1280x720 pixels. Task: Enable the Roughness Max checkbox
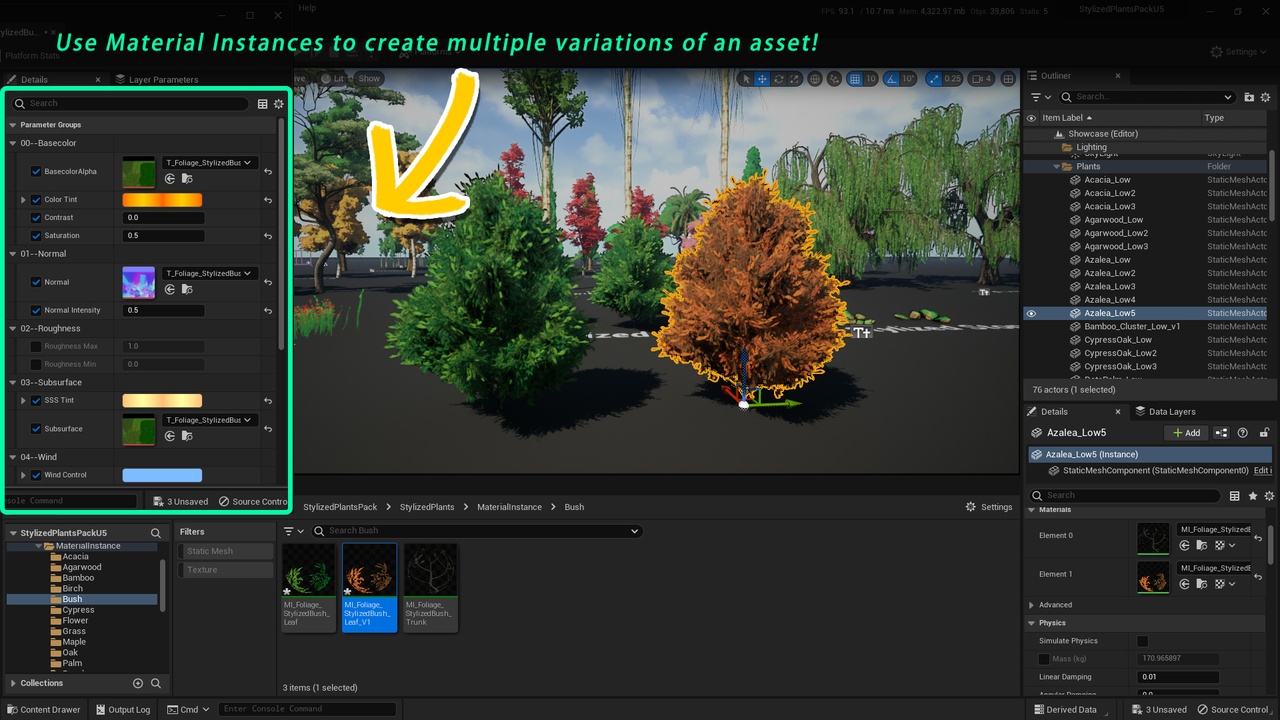(x=36, y=347)
